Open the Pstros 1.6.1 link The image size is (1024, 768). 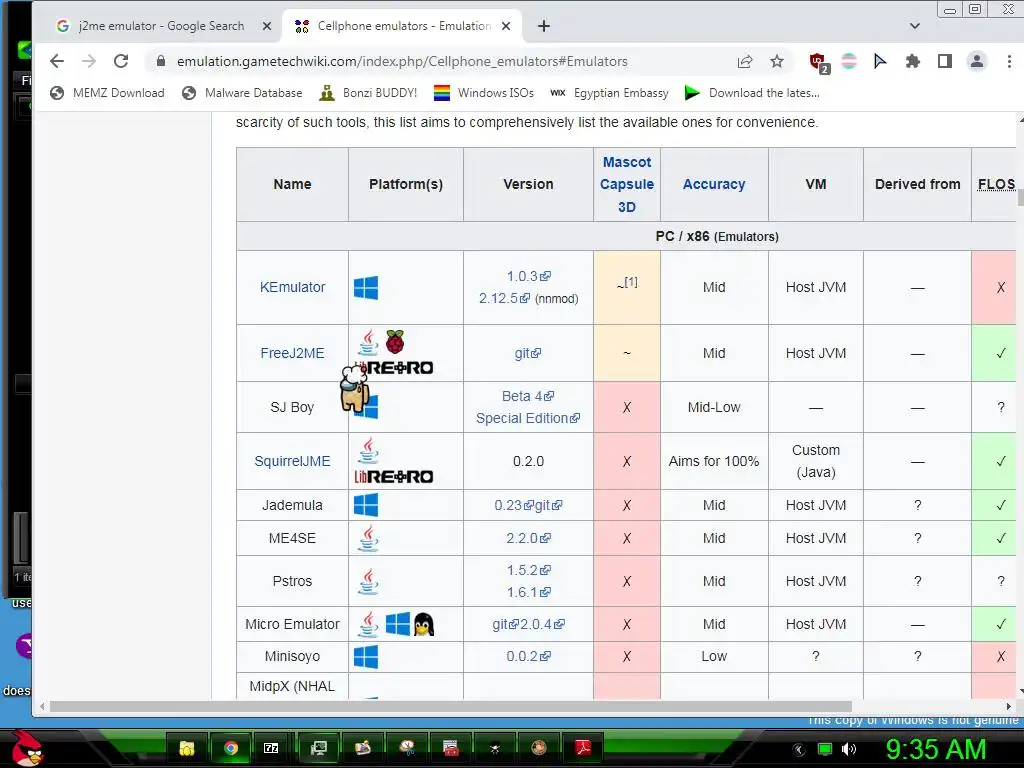point(528,592)
